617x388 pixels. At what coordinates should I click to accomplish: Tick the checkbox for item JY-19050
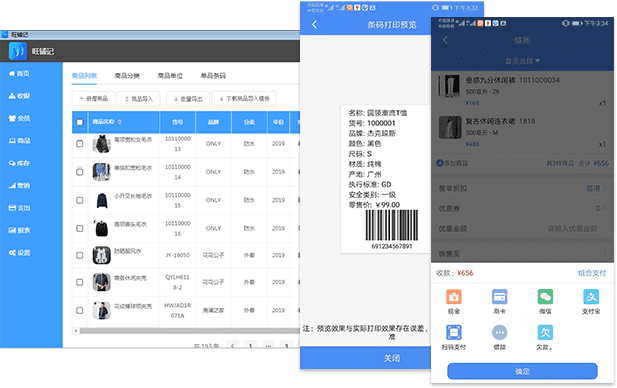79,255
